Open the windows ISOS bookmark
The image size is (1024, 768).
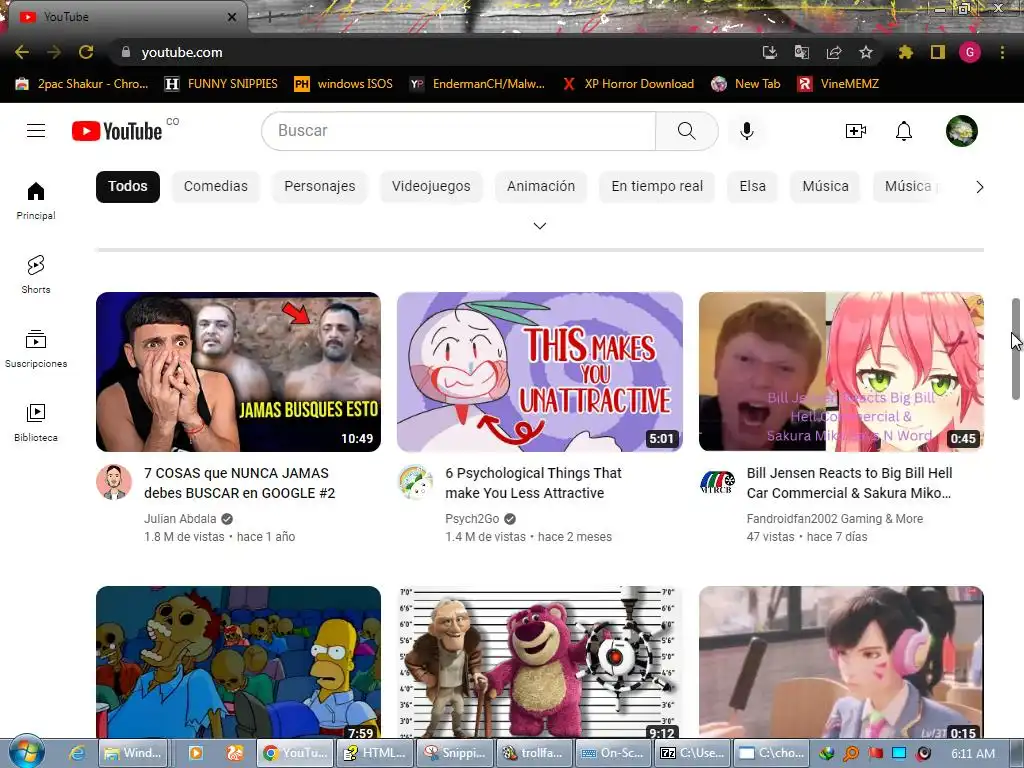(344, 84)
